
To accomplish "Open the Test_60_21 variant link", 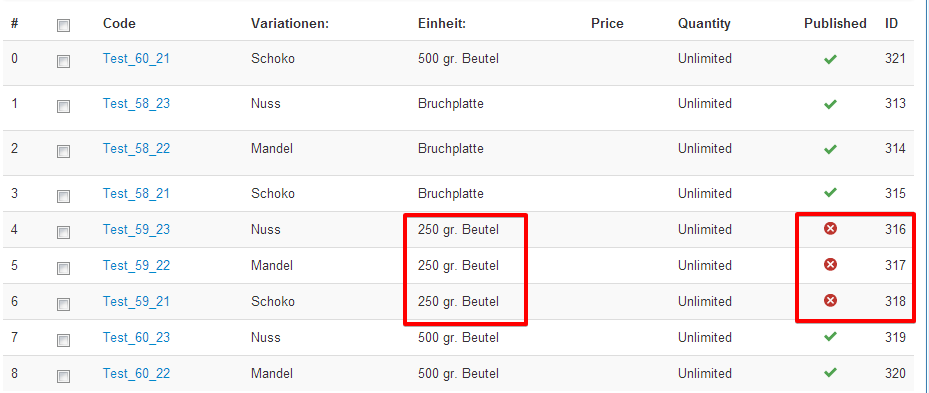I will (136, 59).
